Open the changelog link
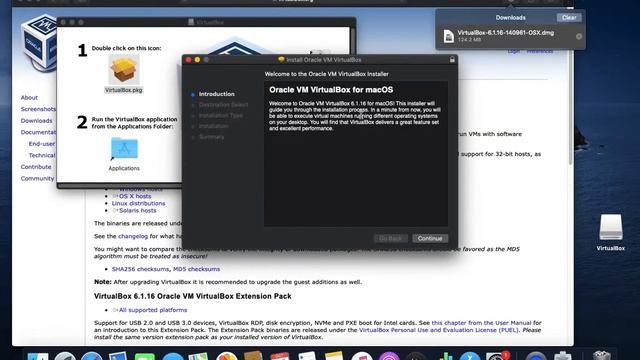 click(x=133, y=236)
